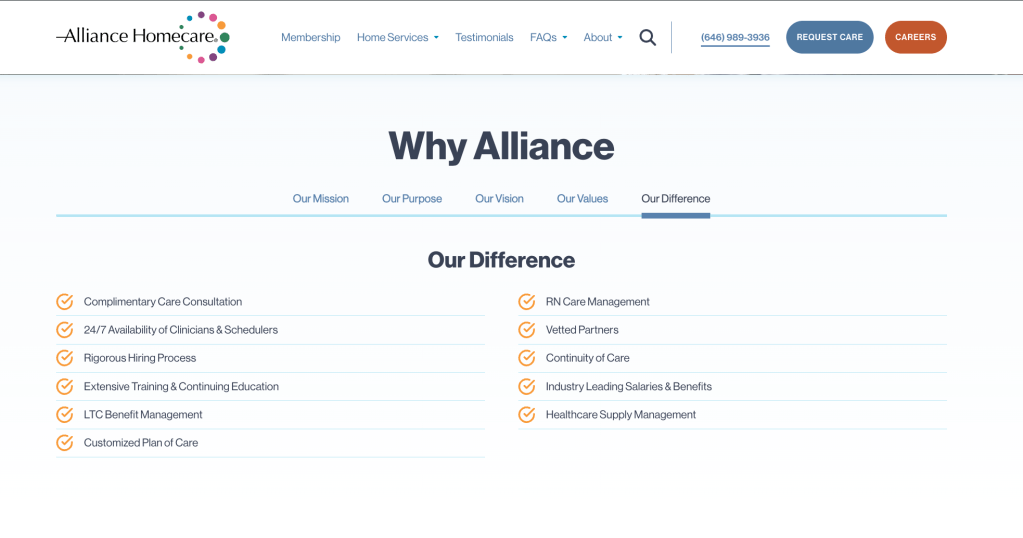Click the (646) 989-3936 phone link
The width and height of the screenshot is (1023, 538).
pos(735,38)
